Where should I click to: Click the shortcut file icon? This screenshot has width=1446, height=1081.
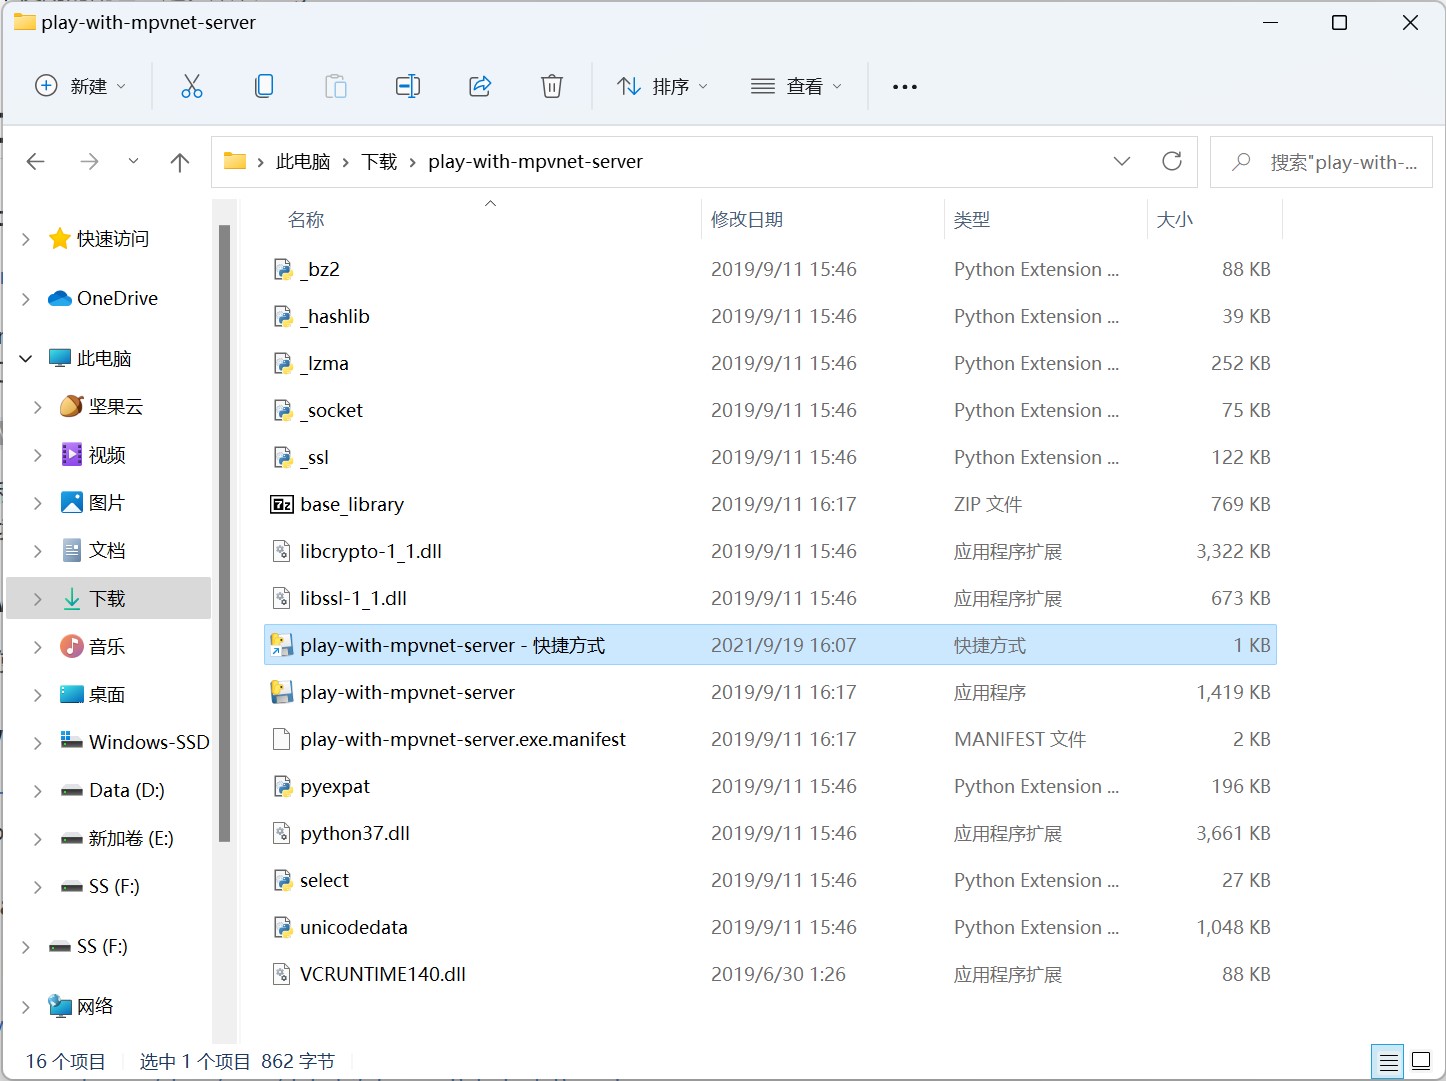coord(282,646)
